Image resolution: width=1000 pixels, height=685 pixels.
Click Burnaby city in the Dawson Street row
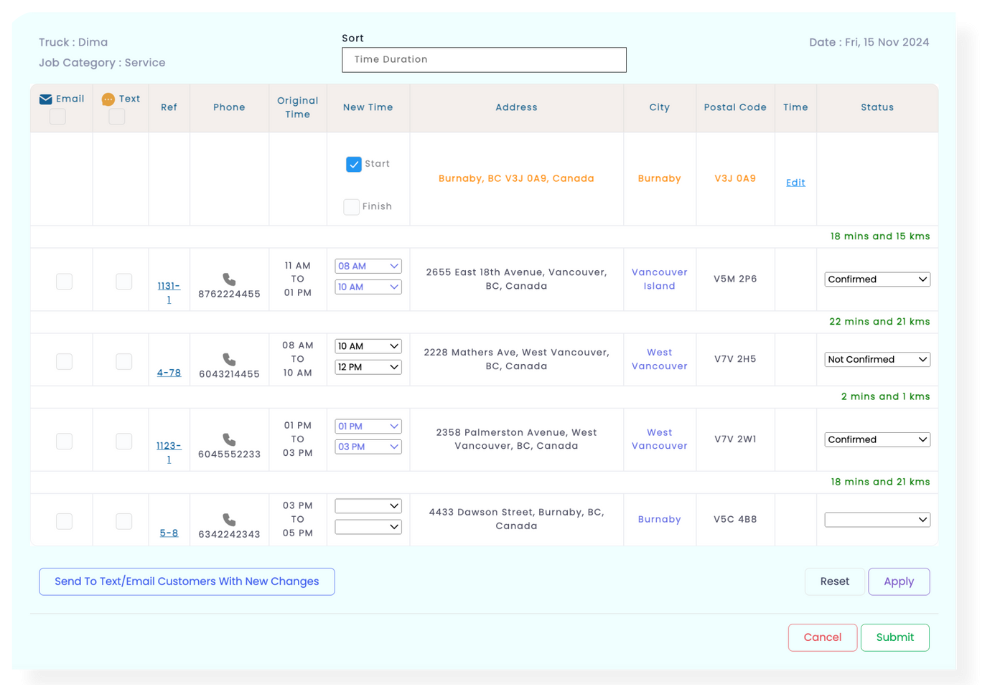coord(659,519)
